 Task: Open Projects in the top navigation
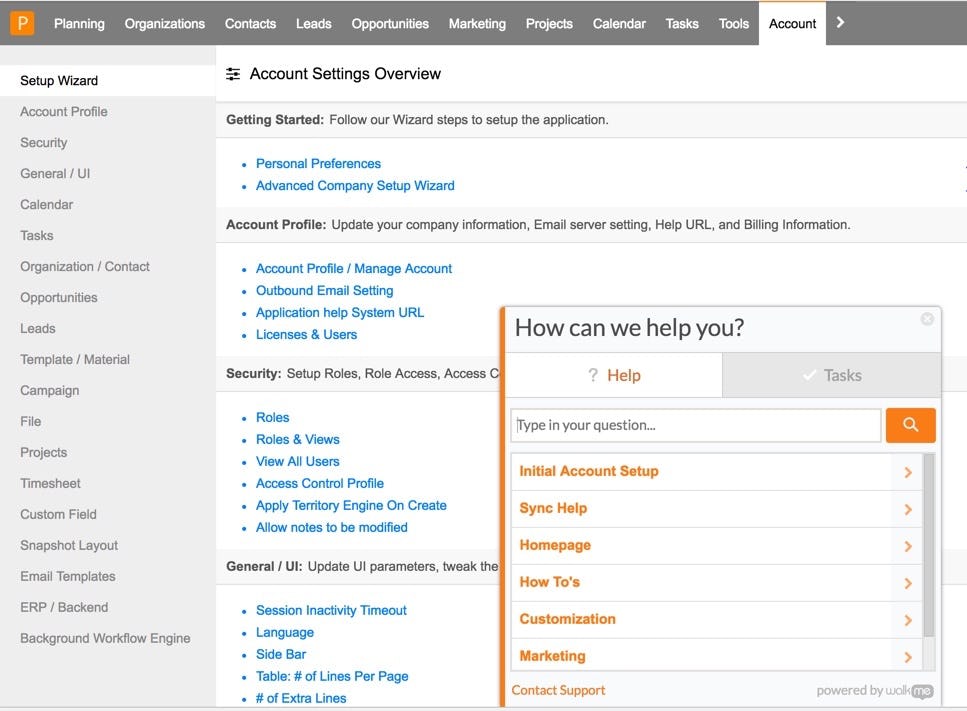pos(549,23)
